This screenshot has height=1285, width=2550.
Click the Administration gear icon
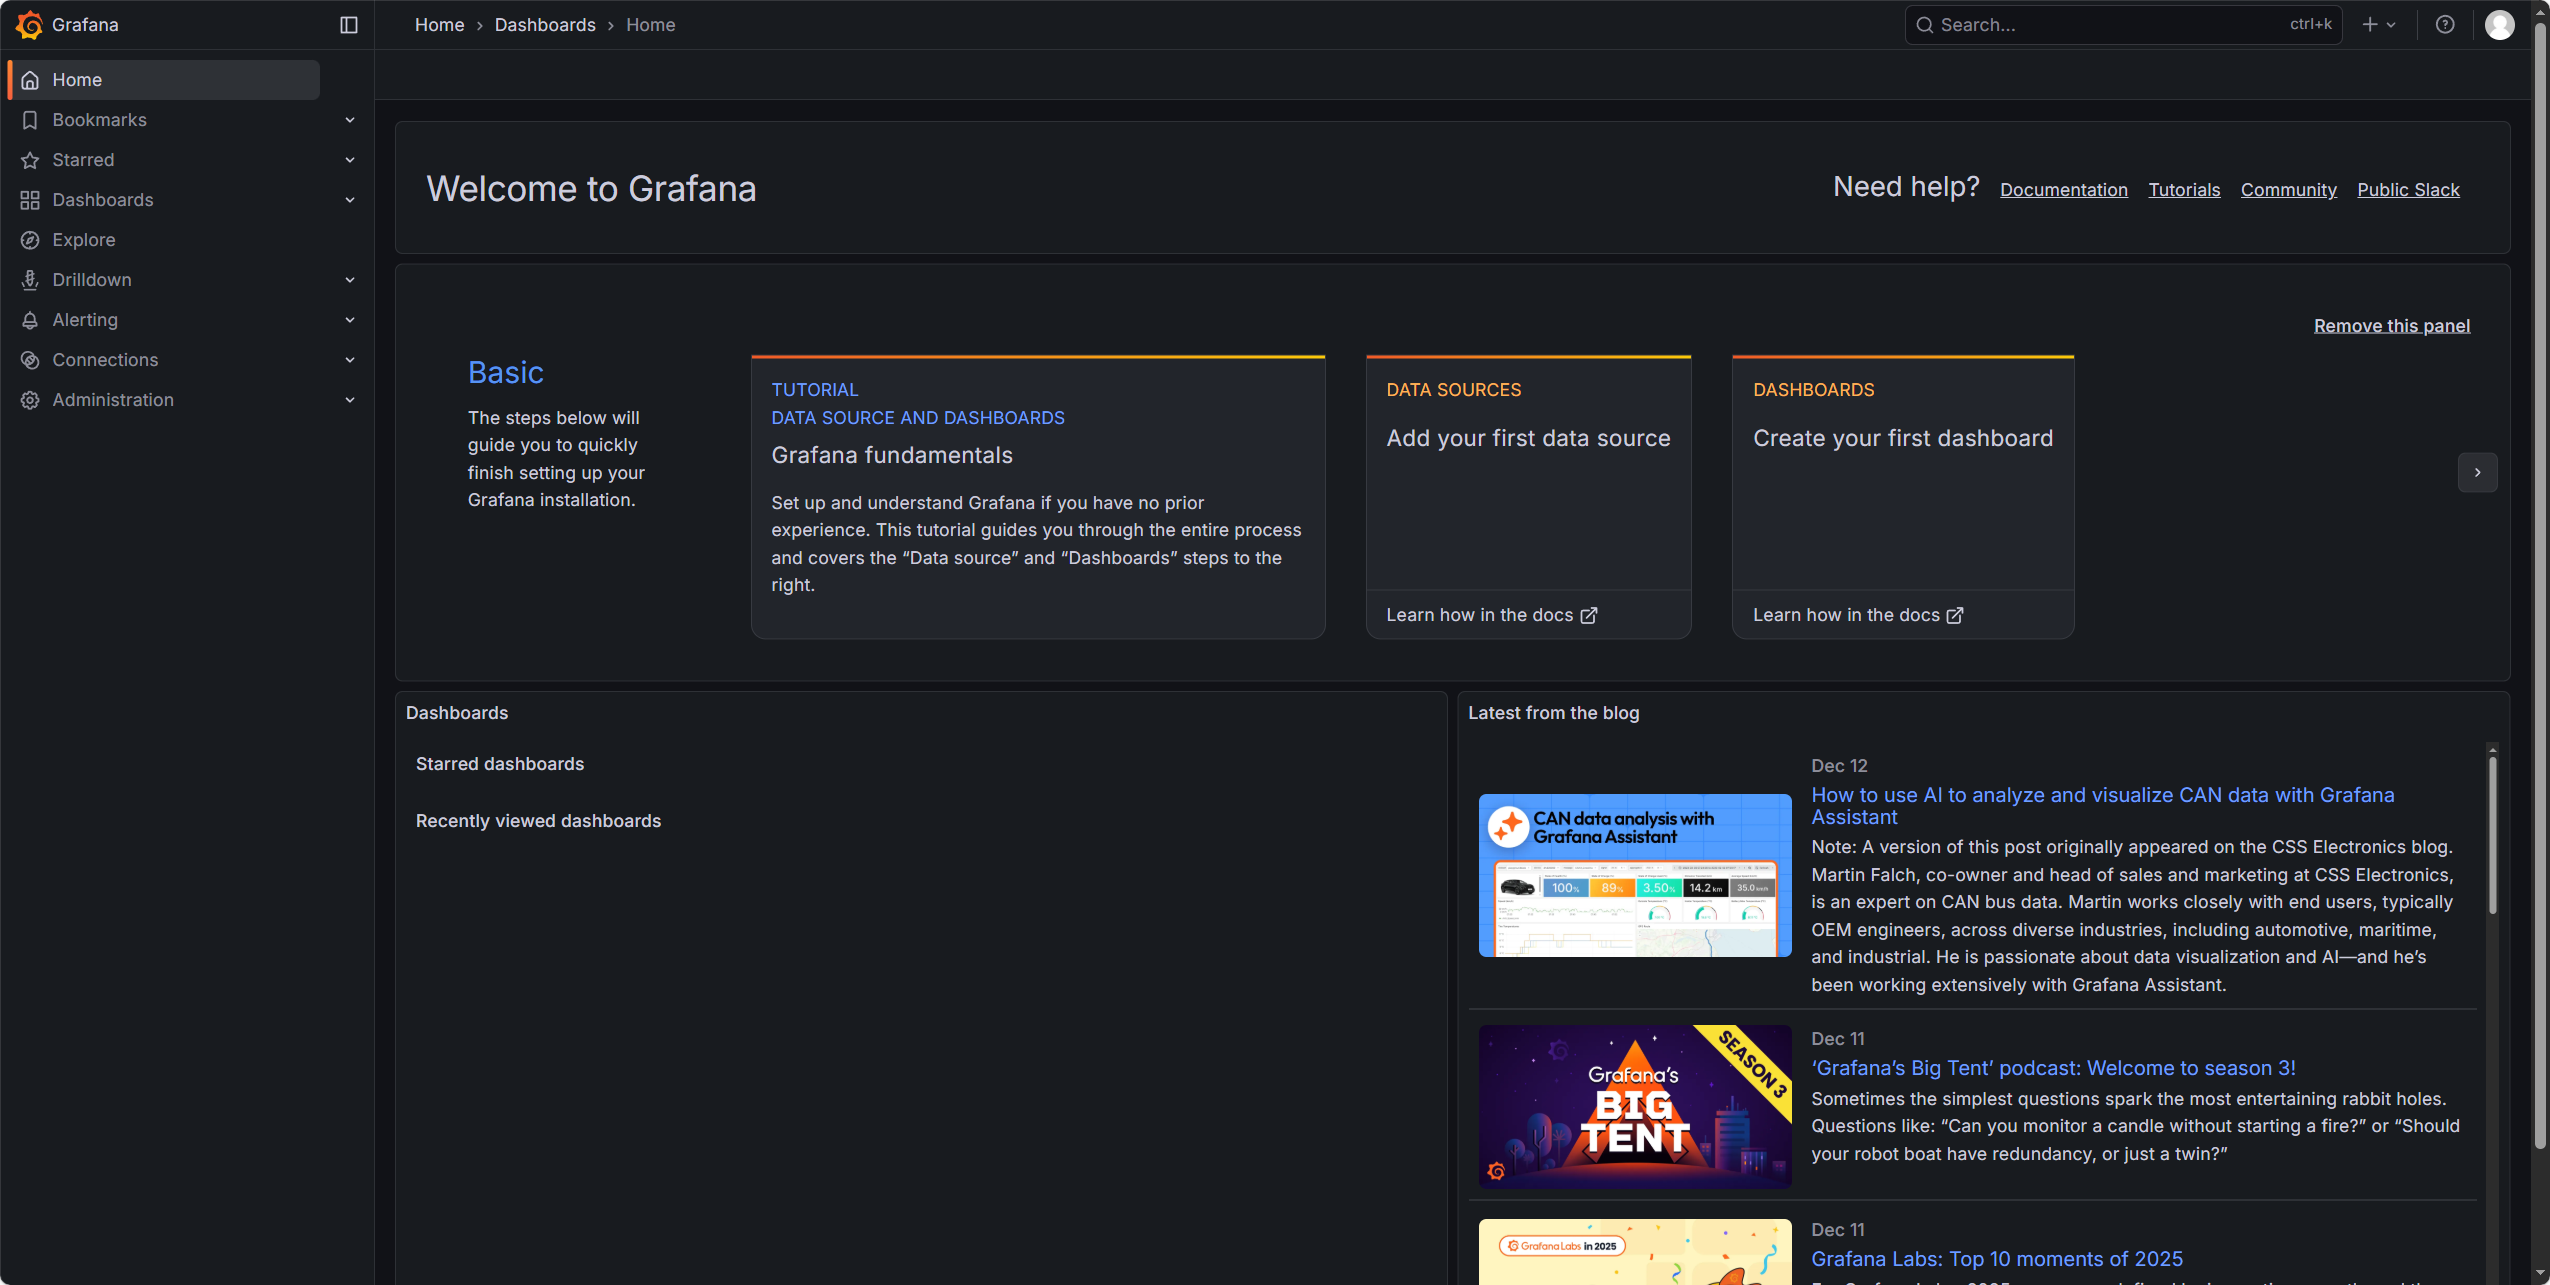30,400
